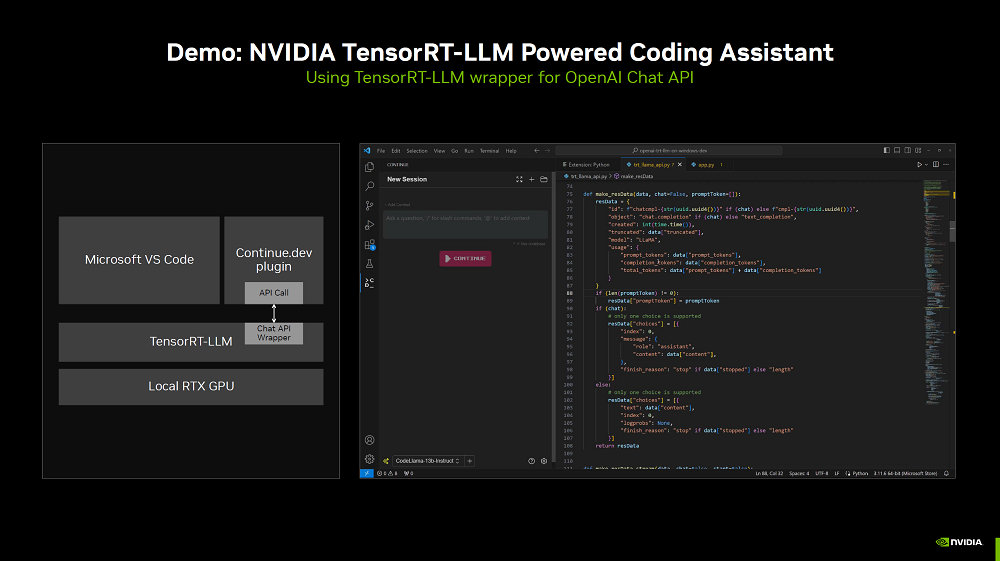Click Ln 88, Col 32 in status bar
Screen dimensions: 1000x561
pyautogui.click(x=769, y=474)
